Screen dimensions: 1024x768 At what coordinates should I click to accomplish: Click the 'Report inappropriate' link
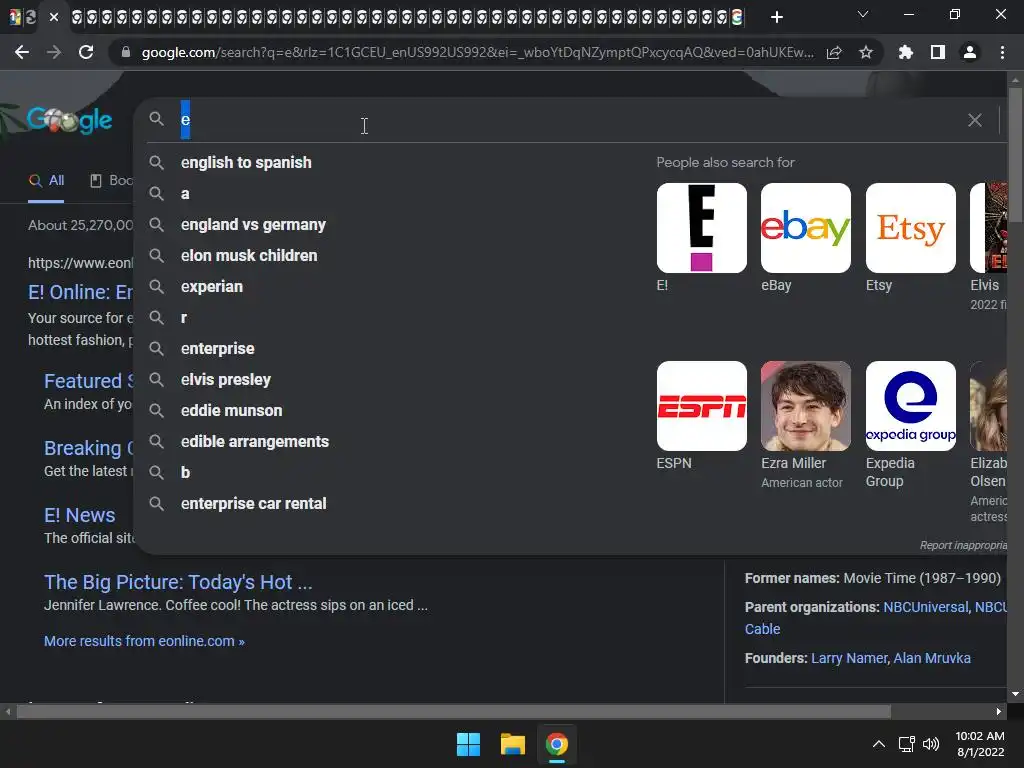click(x=963, y=545)
